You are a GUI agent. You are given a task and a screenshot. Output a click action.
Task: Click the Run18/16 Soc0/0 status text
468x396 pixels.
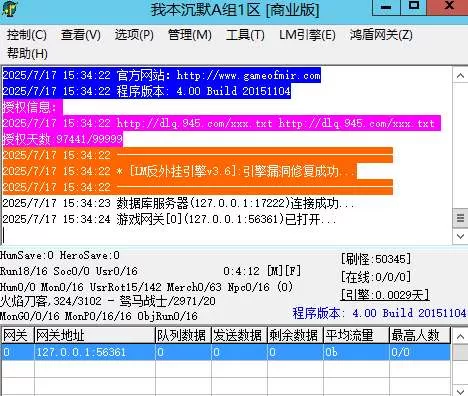pyautogui.click(x=69, y=271)
